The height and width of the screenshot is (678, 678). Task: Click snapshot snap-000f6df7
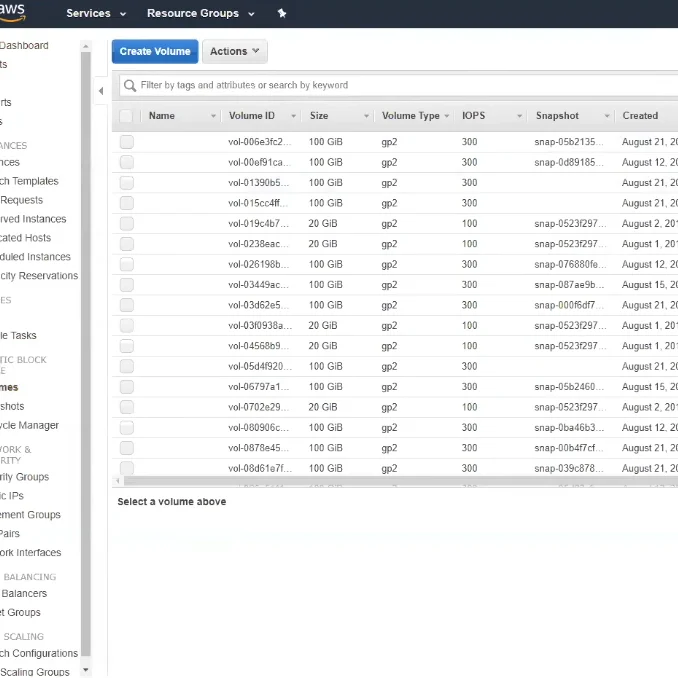click(x=569, y=305)
